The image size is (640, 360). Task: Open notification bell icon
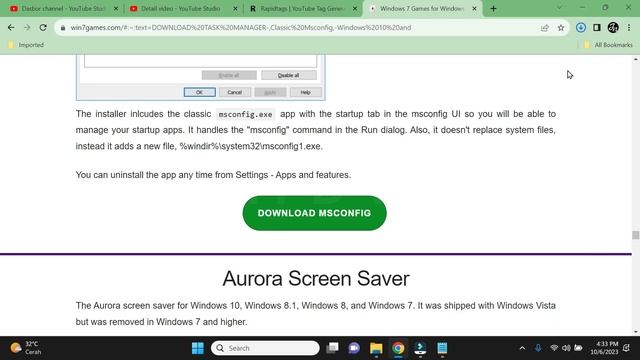(627, 348)
